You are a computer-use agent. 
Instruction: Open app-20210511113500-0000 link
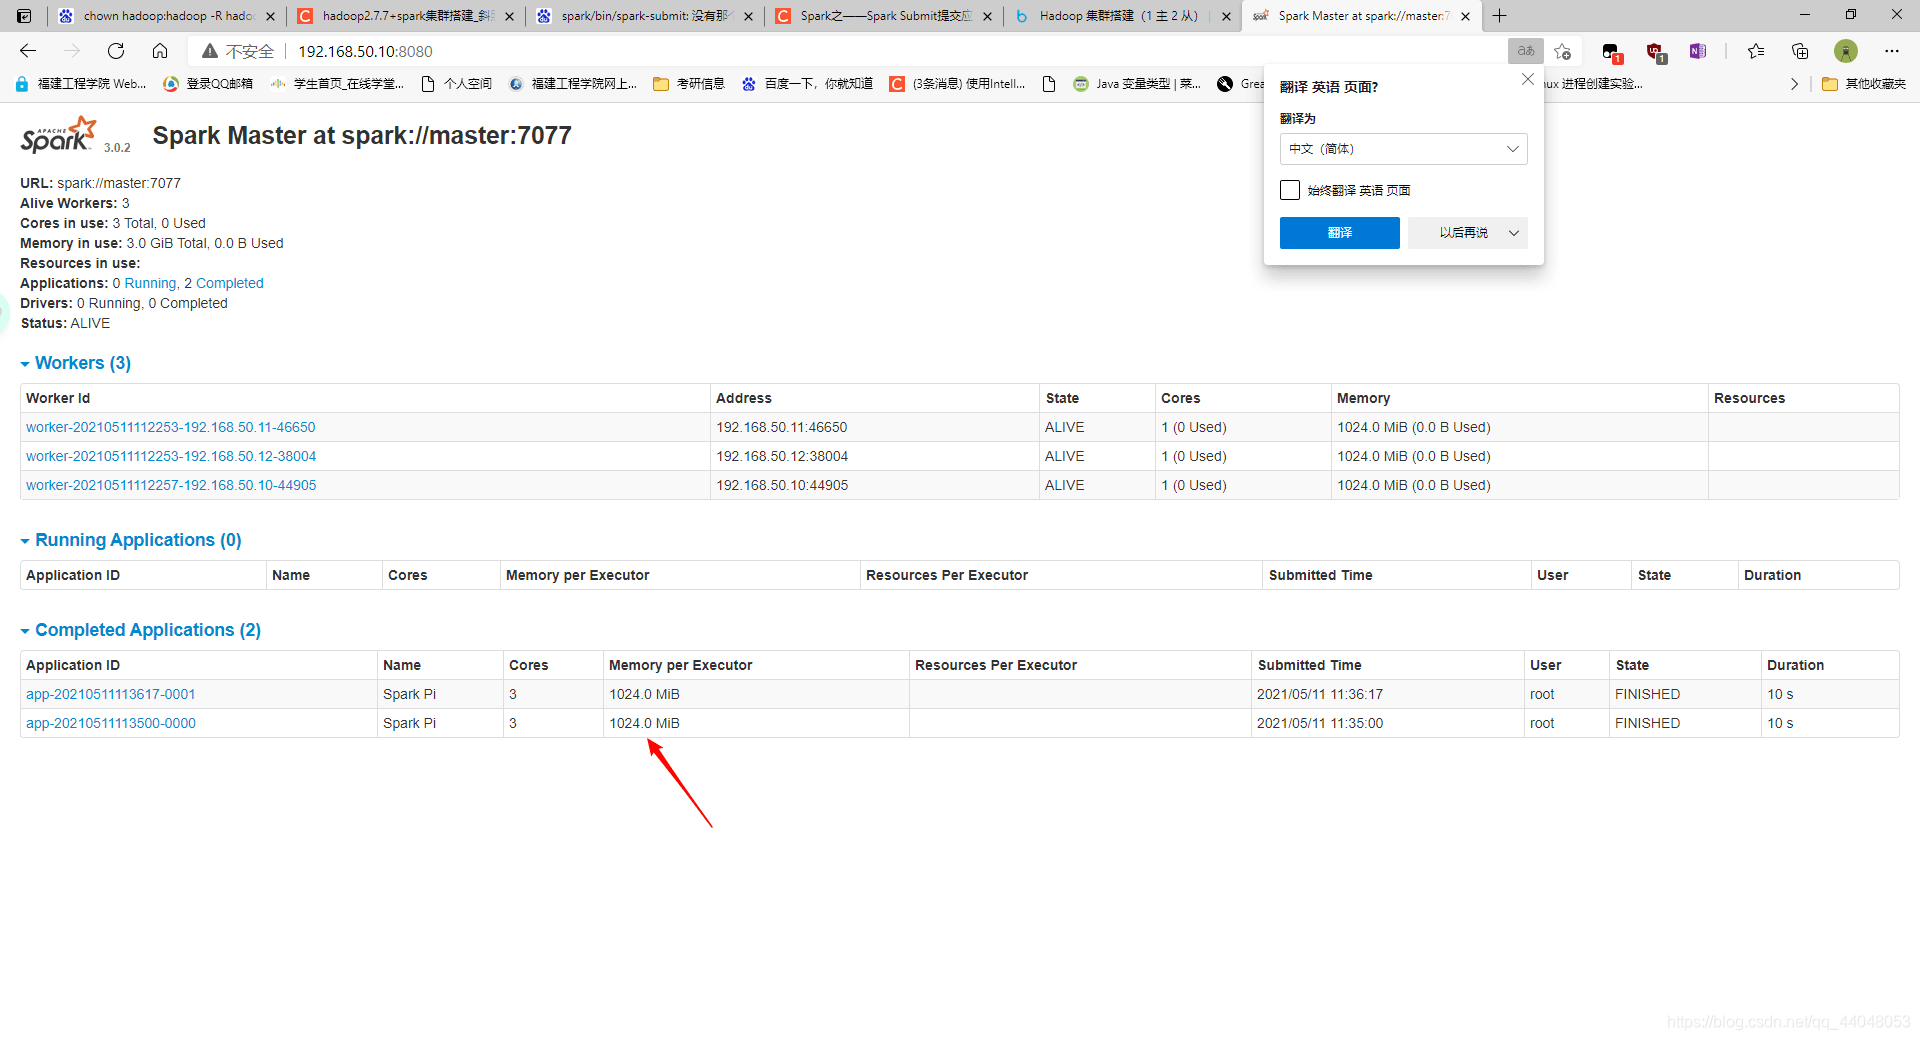click(111, 723)
